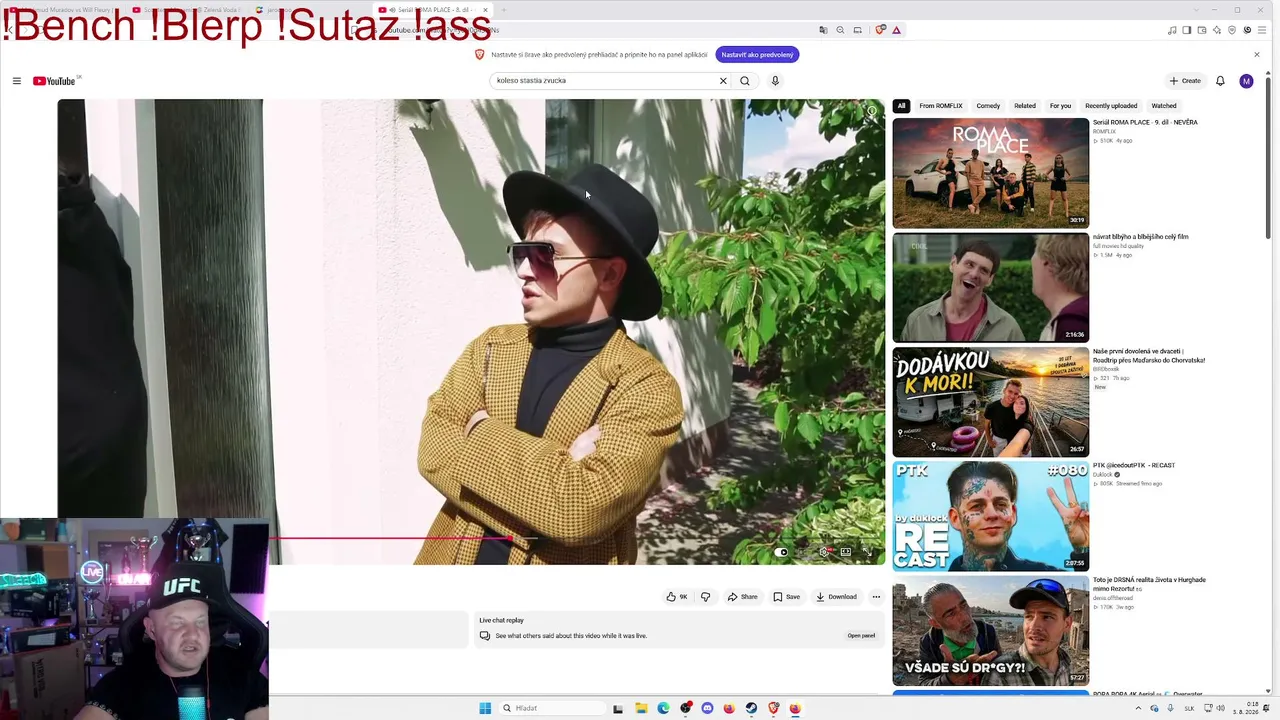Click the Share button
Image resolution: width=1280 pixels, height=720 pixels.
point(742,597)
